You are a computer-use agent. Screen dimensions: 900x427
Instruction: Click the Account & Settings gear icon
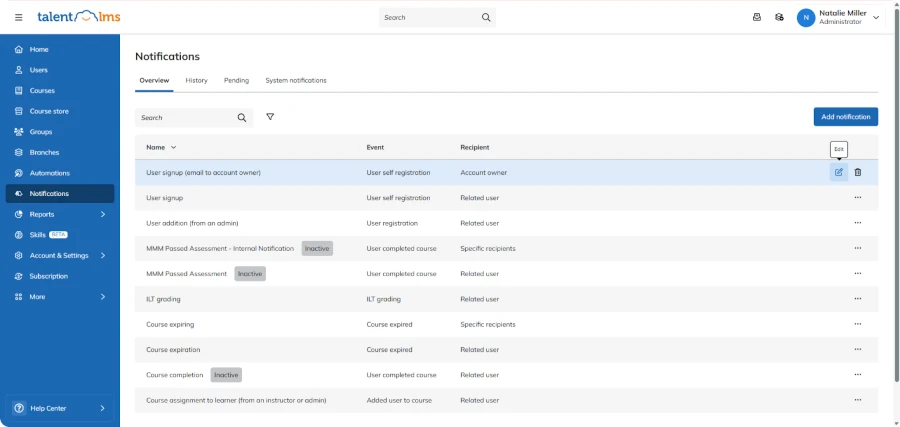pyautogui.click(x=18, y=256)
